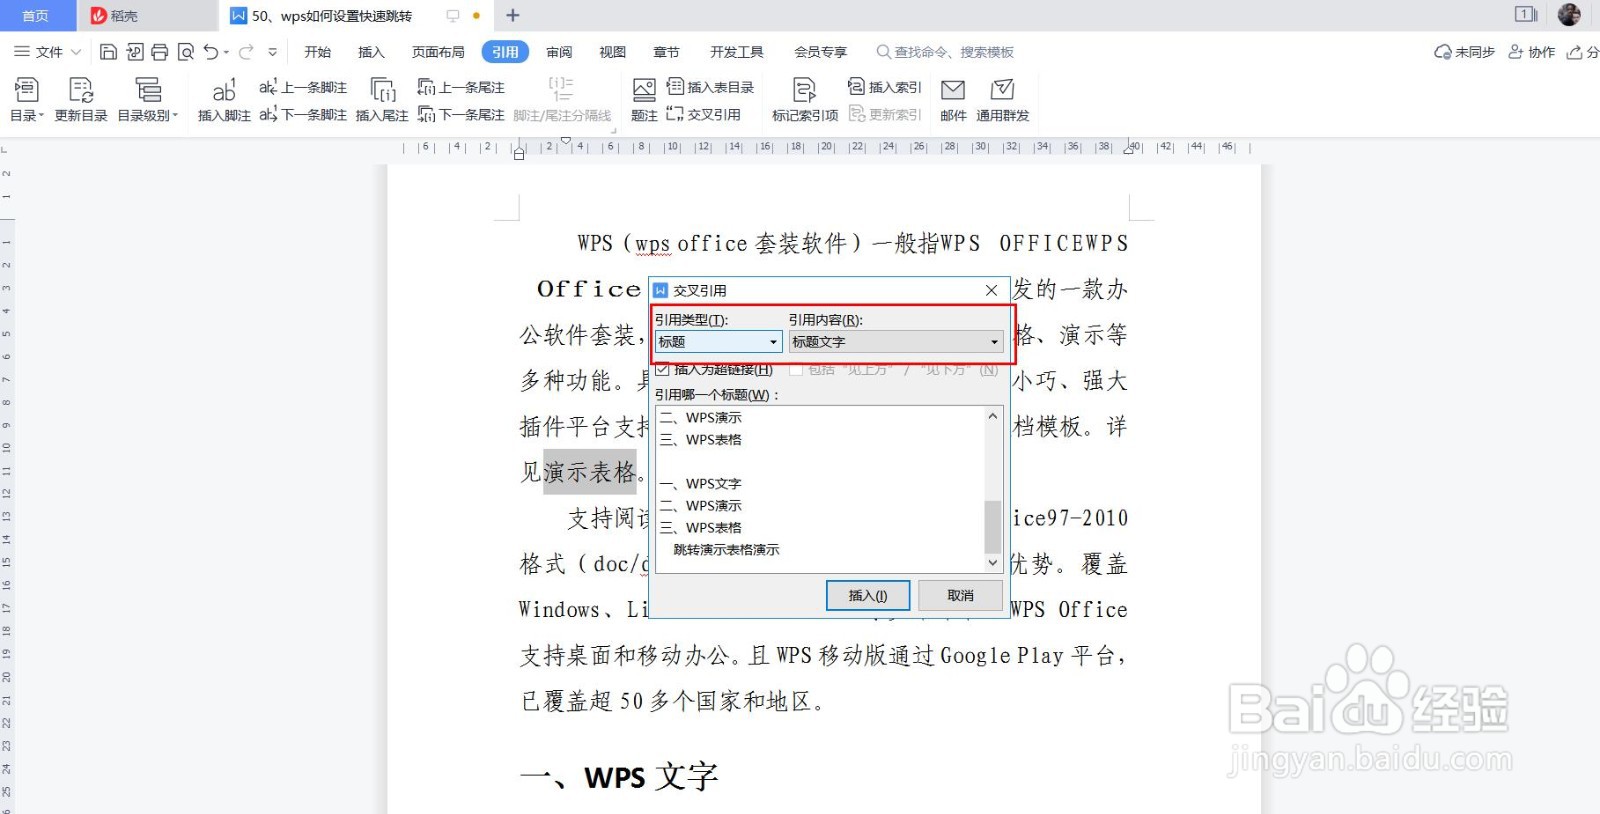Image resolution: width=1600 pixels, height=814 pixels.
Task: Select 一、WPS文字 heading in list
Action: click(700, 484)
